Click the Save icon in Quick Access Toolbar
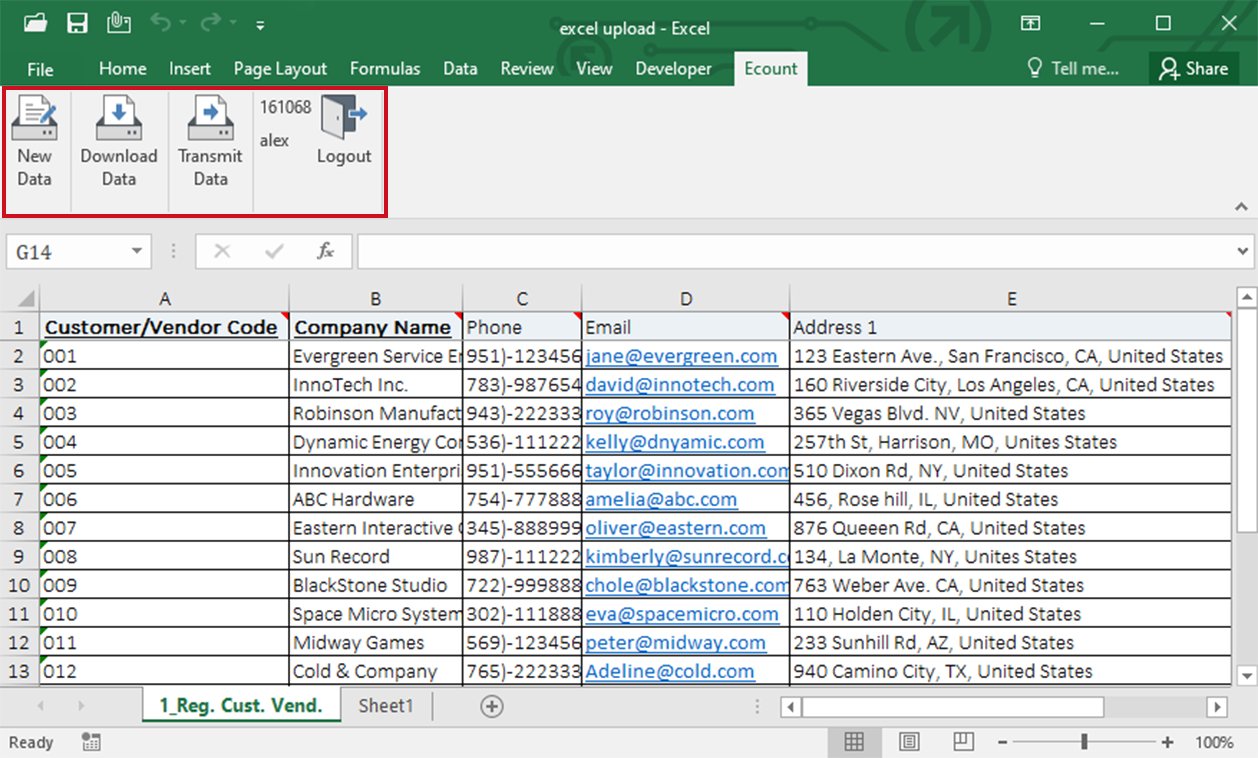The height and width of the screenshot is (758, 1258). click(77, 22)
